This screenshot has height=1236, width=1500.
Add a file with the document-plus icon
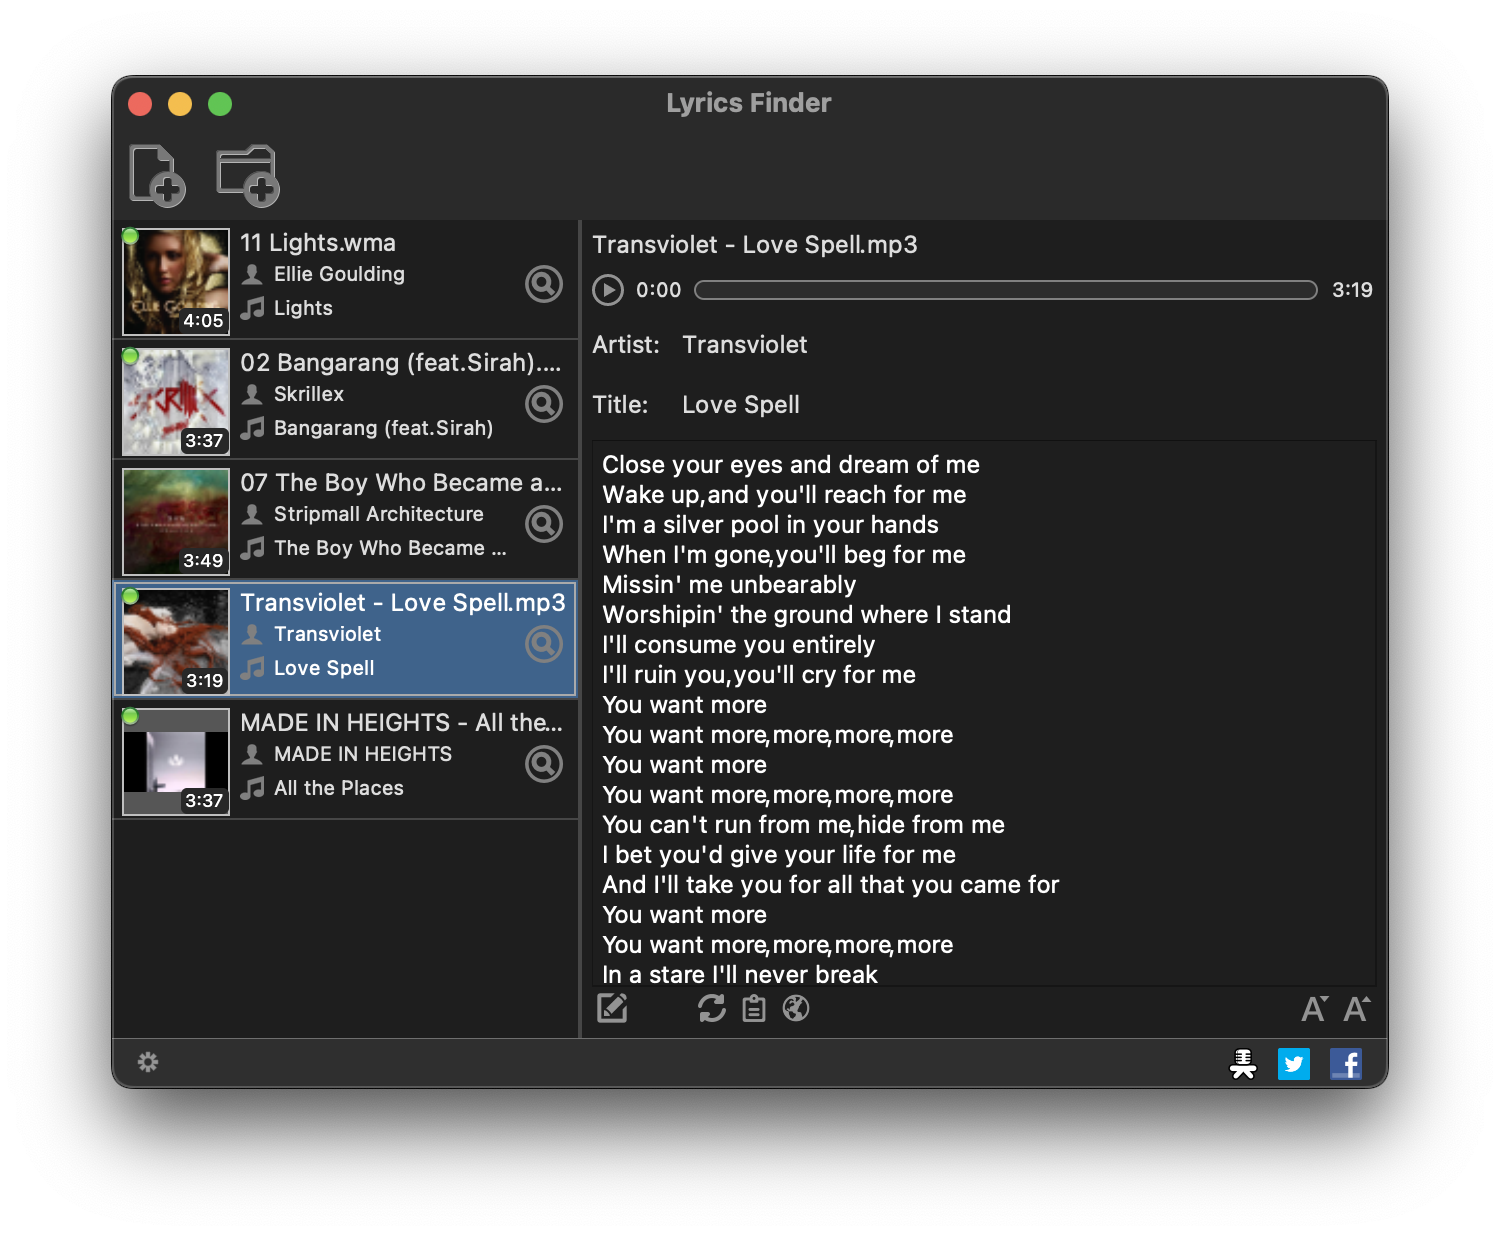click(157, 176)
